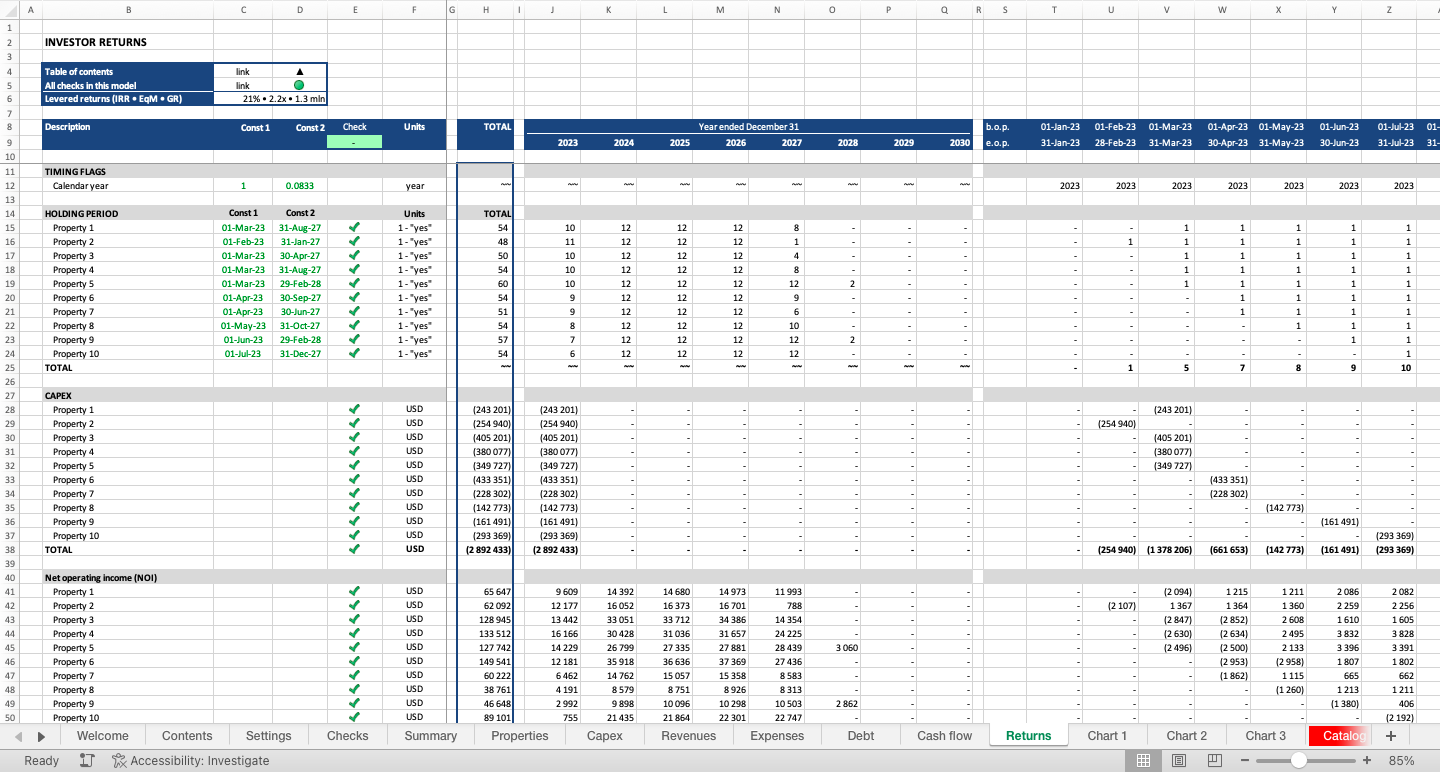Open the Chart 2 sheet tab

(1187, 736)
